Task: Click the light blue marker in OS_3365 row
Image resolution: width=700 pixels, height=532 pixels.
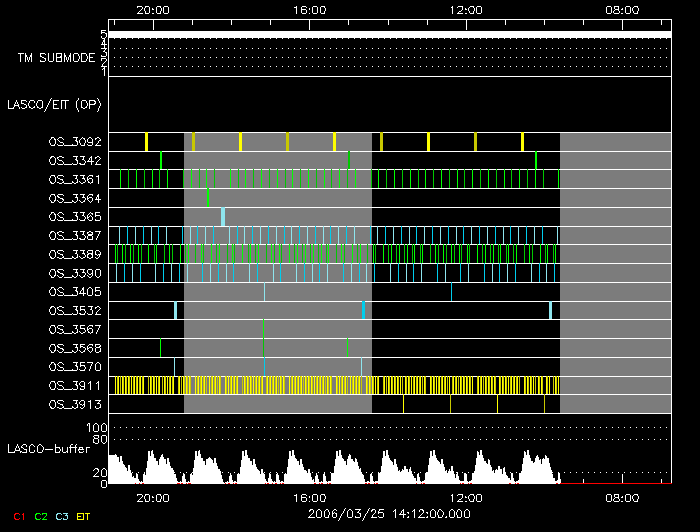Action: (x=223, y=217)
